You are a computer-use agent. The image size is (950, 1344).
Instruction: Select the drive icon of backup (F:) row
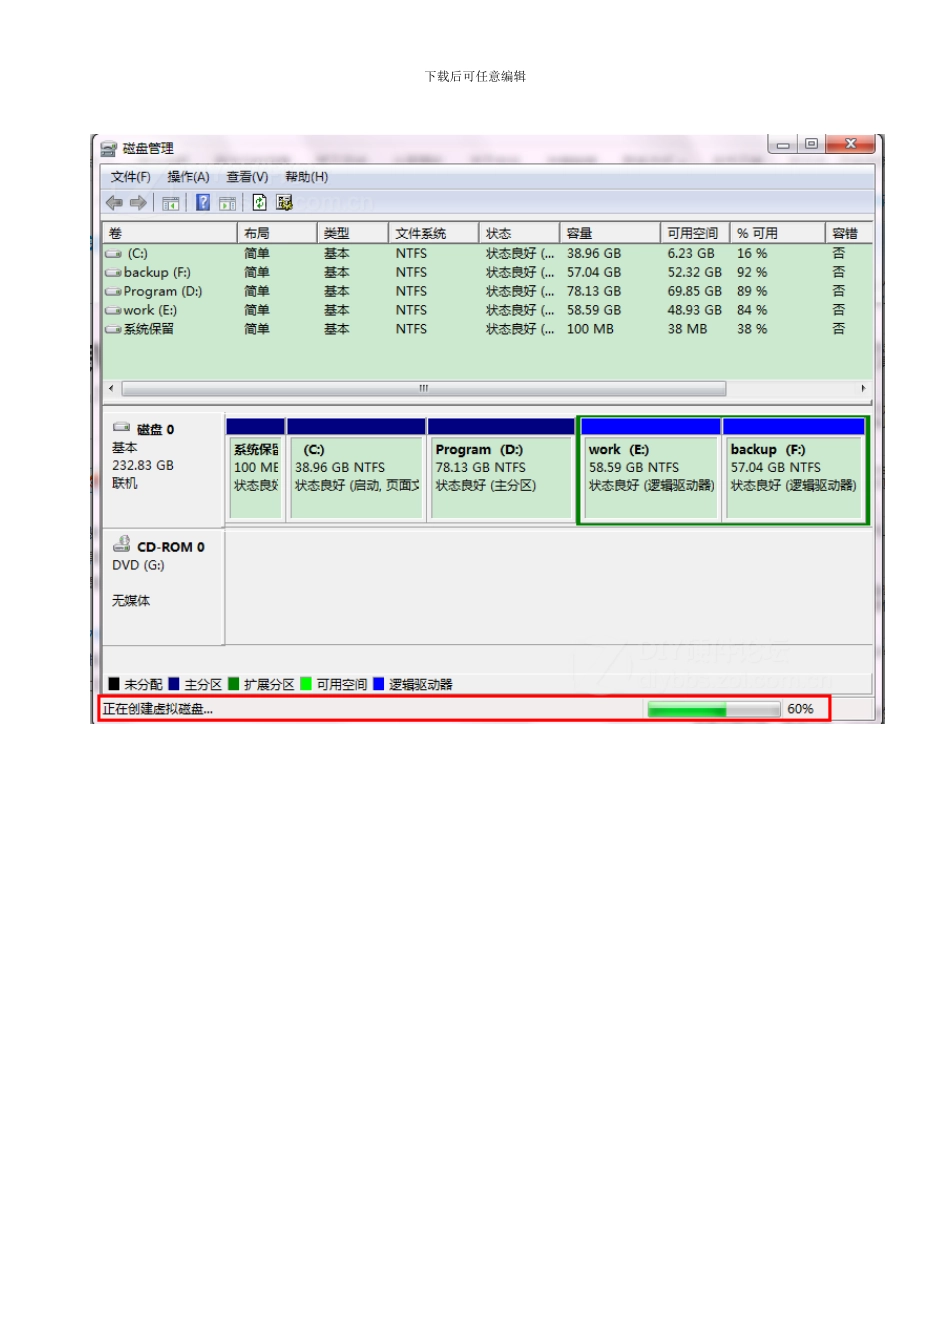[x=113, y=273]
